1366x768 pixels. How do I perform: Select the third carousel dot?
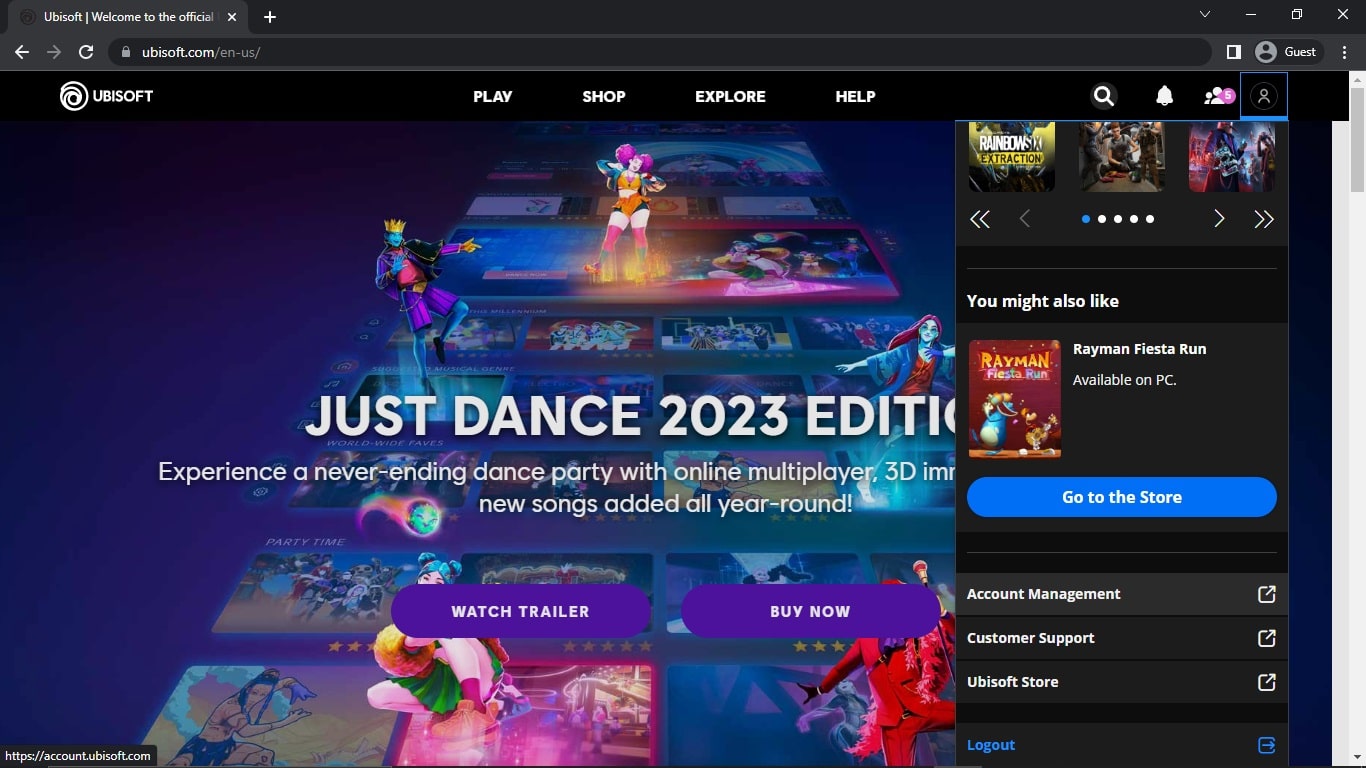point(1118,219)
